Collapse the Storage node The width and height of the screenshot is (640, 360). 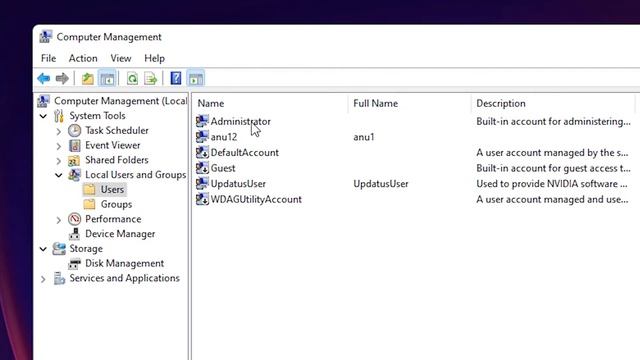tap(43, 249)
